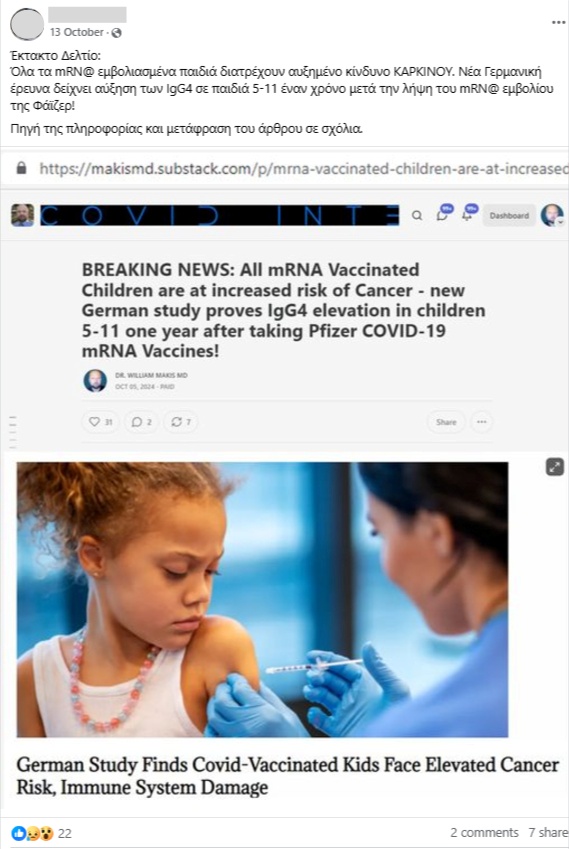Click the Dashboard button
Screen dimensions: 569x849
509,215
